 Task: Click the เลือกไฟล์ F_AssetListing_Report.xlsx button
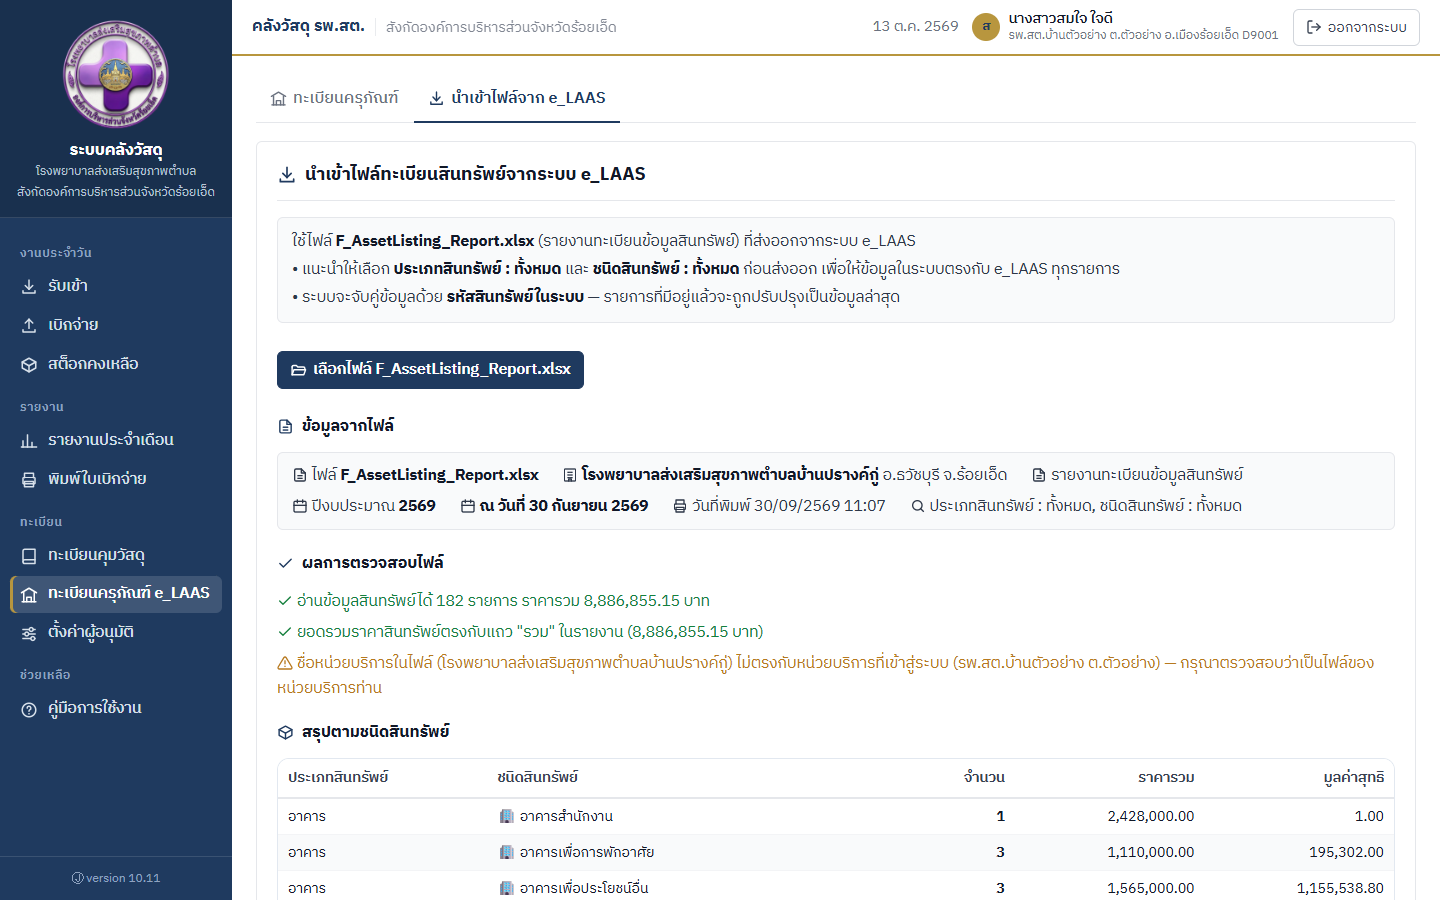pos(430,370)
